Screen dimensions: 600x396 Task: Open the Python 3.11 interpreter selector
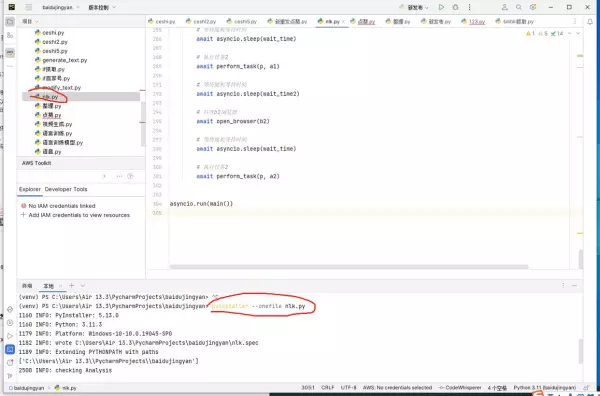click(545, 388)
